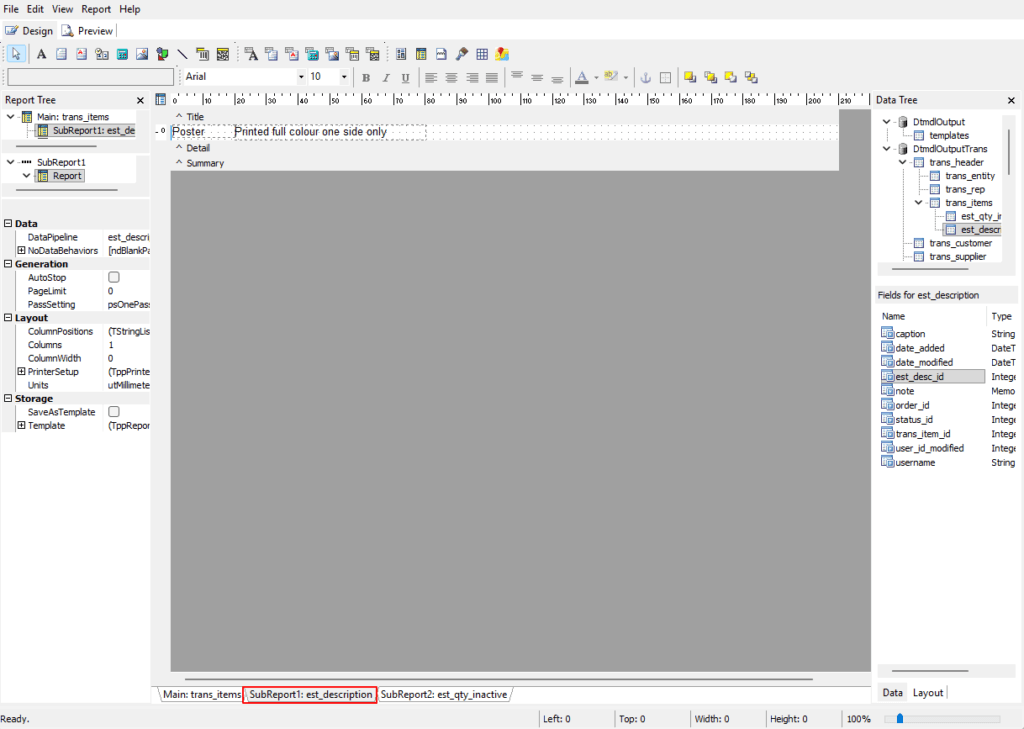This screenshot has width=1024, height=729.
Task: Select the paintbrush tool in toolbar
Action: (461, 54)
